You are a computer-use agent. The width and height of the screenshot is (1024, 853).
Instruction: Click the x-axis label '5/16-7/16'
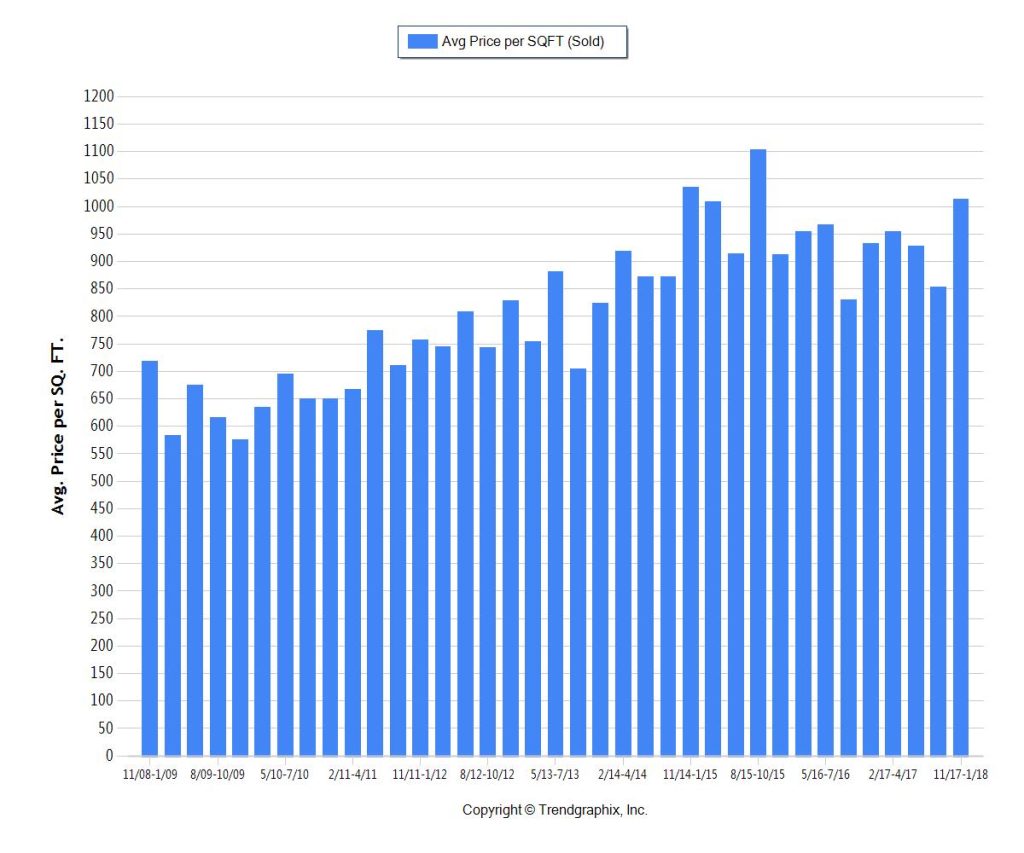(x=825, y=775)
